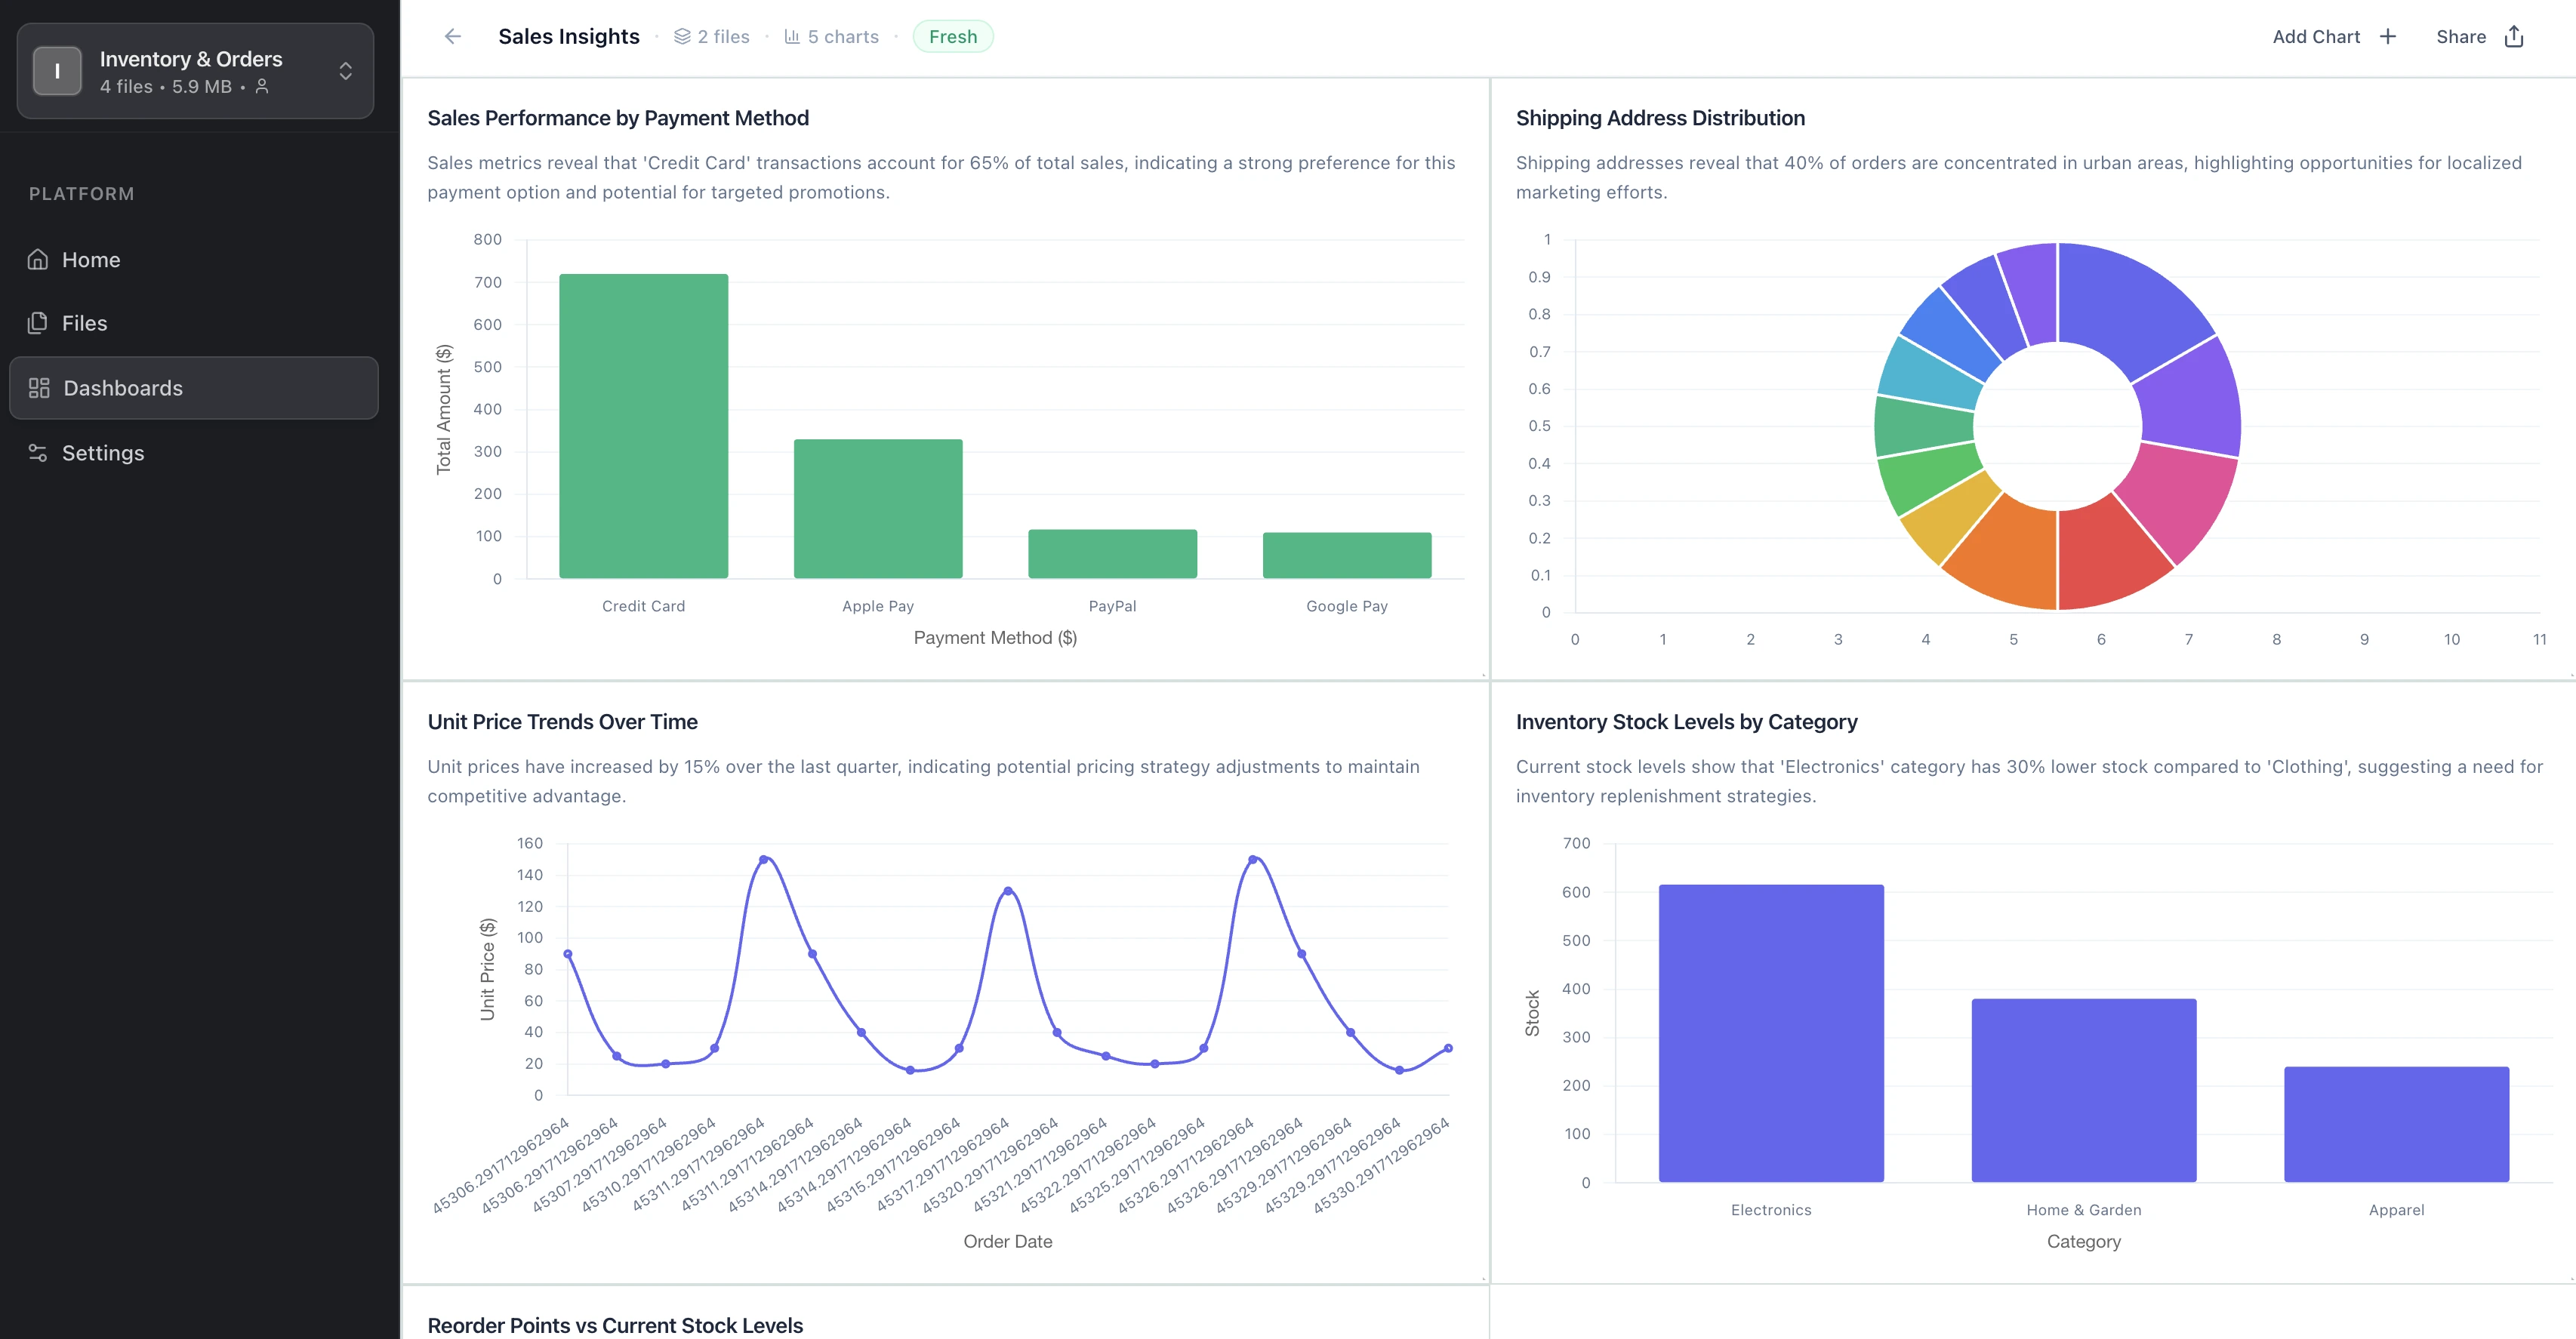Image resolution: width=2576 pixels, height=1339 pixels.
Task: Toggle the Fresh status badge
Action: pos(952,36)
